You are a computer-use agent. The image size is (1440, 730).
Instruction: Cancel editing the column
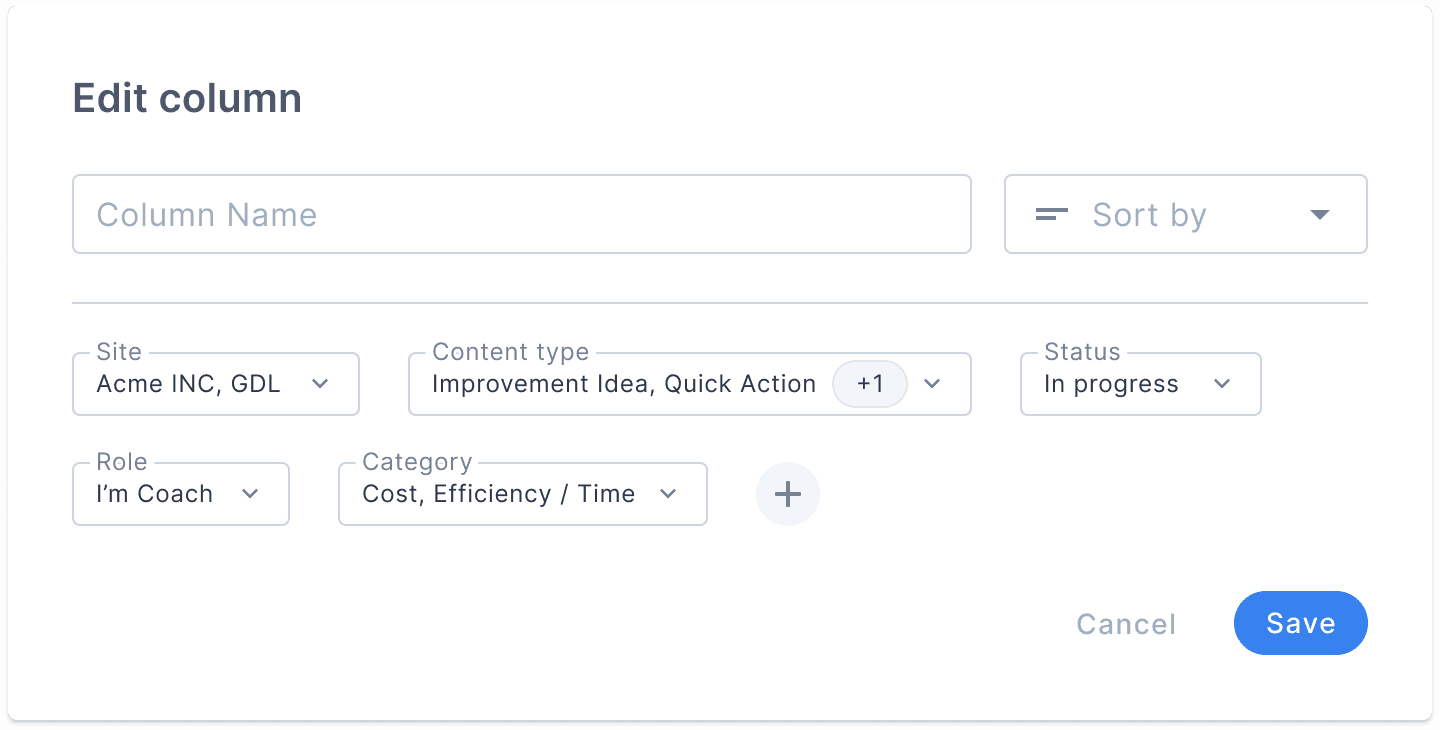pyautogui.click(x=1126, y=624)
